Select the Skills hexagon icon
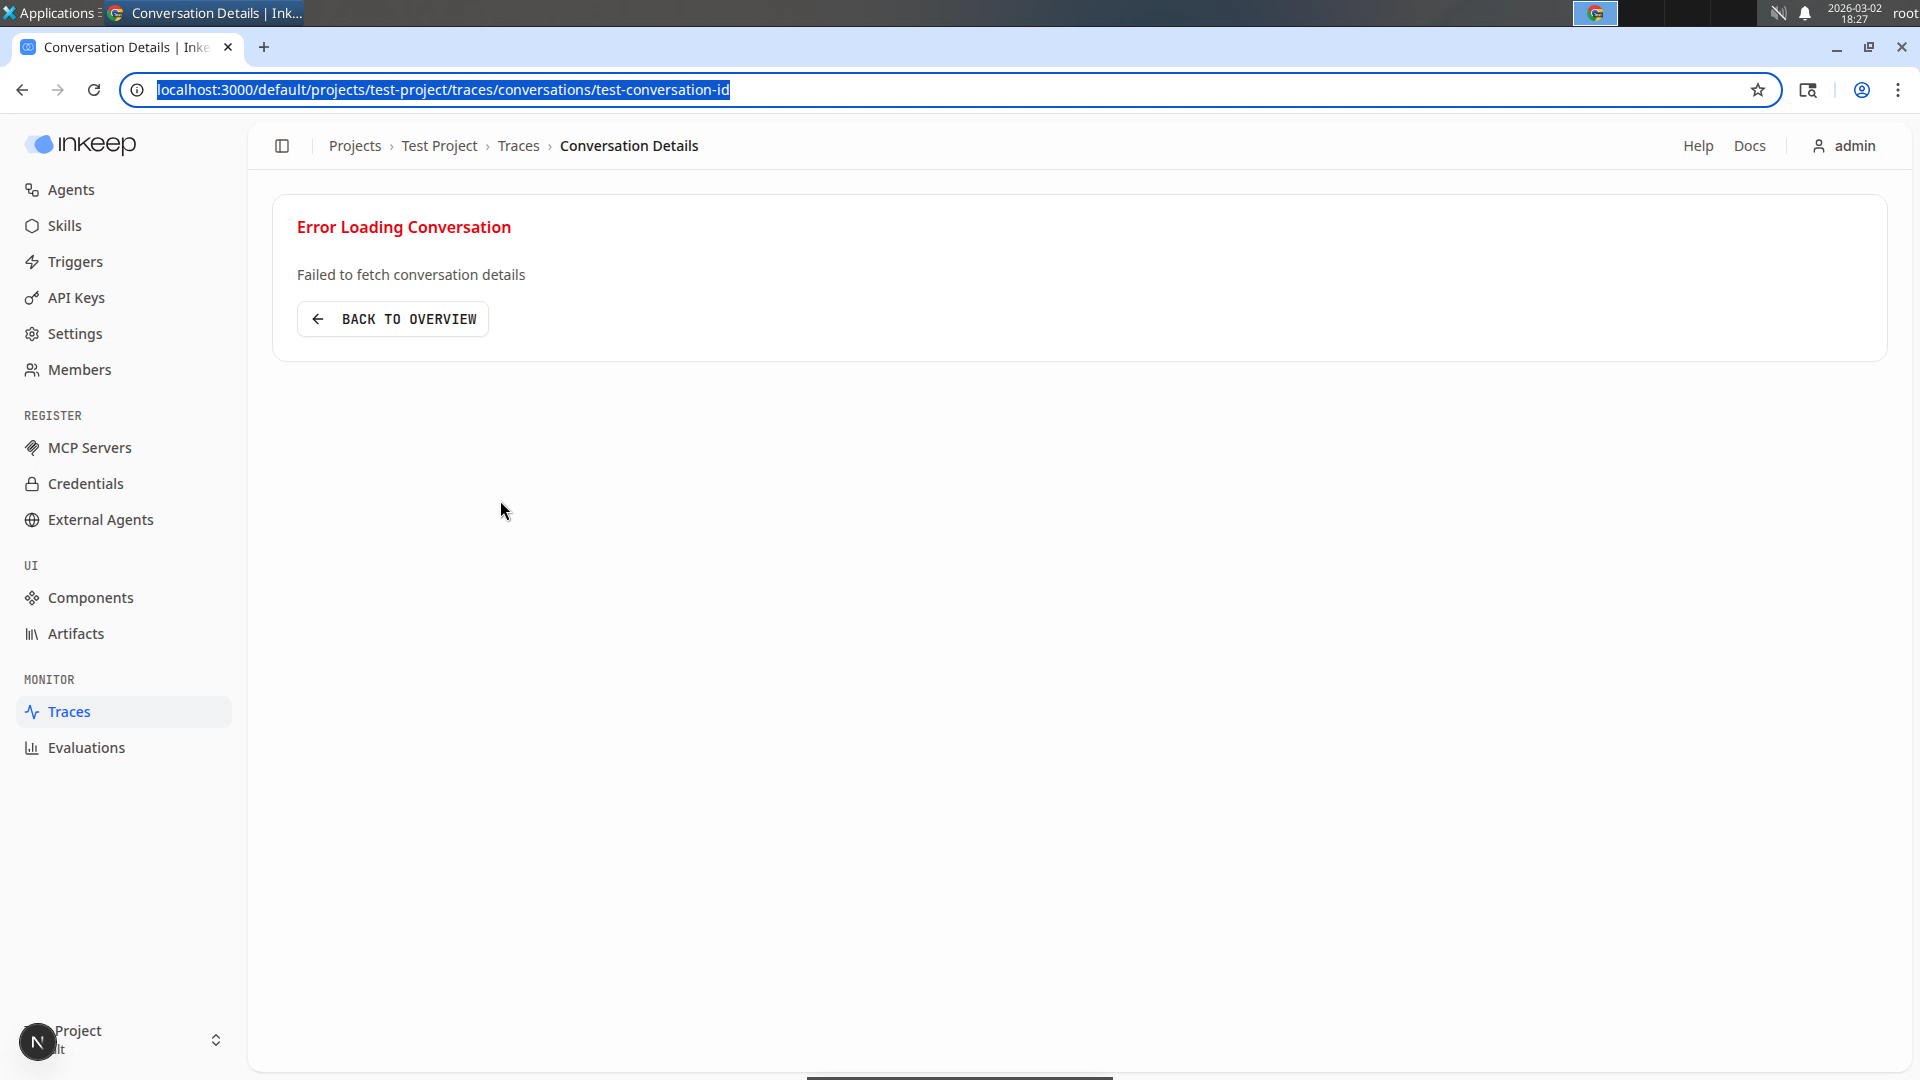The image size is (1920, 1080). 32,226
